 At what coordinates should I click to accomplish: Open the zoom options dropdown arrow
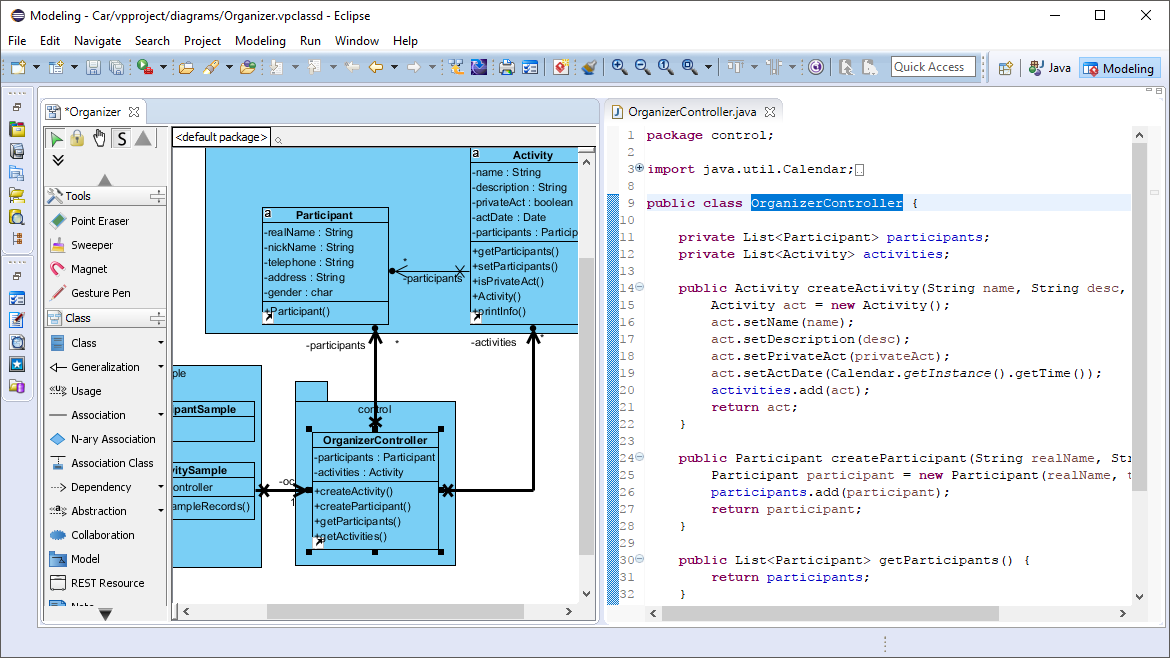tap(708, 68)
